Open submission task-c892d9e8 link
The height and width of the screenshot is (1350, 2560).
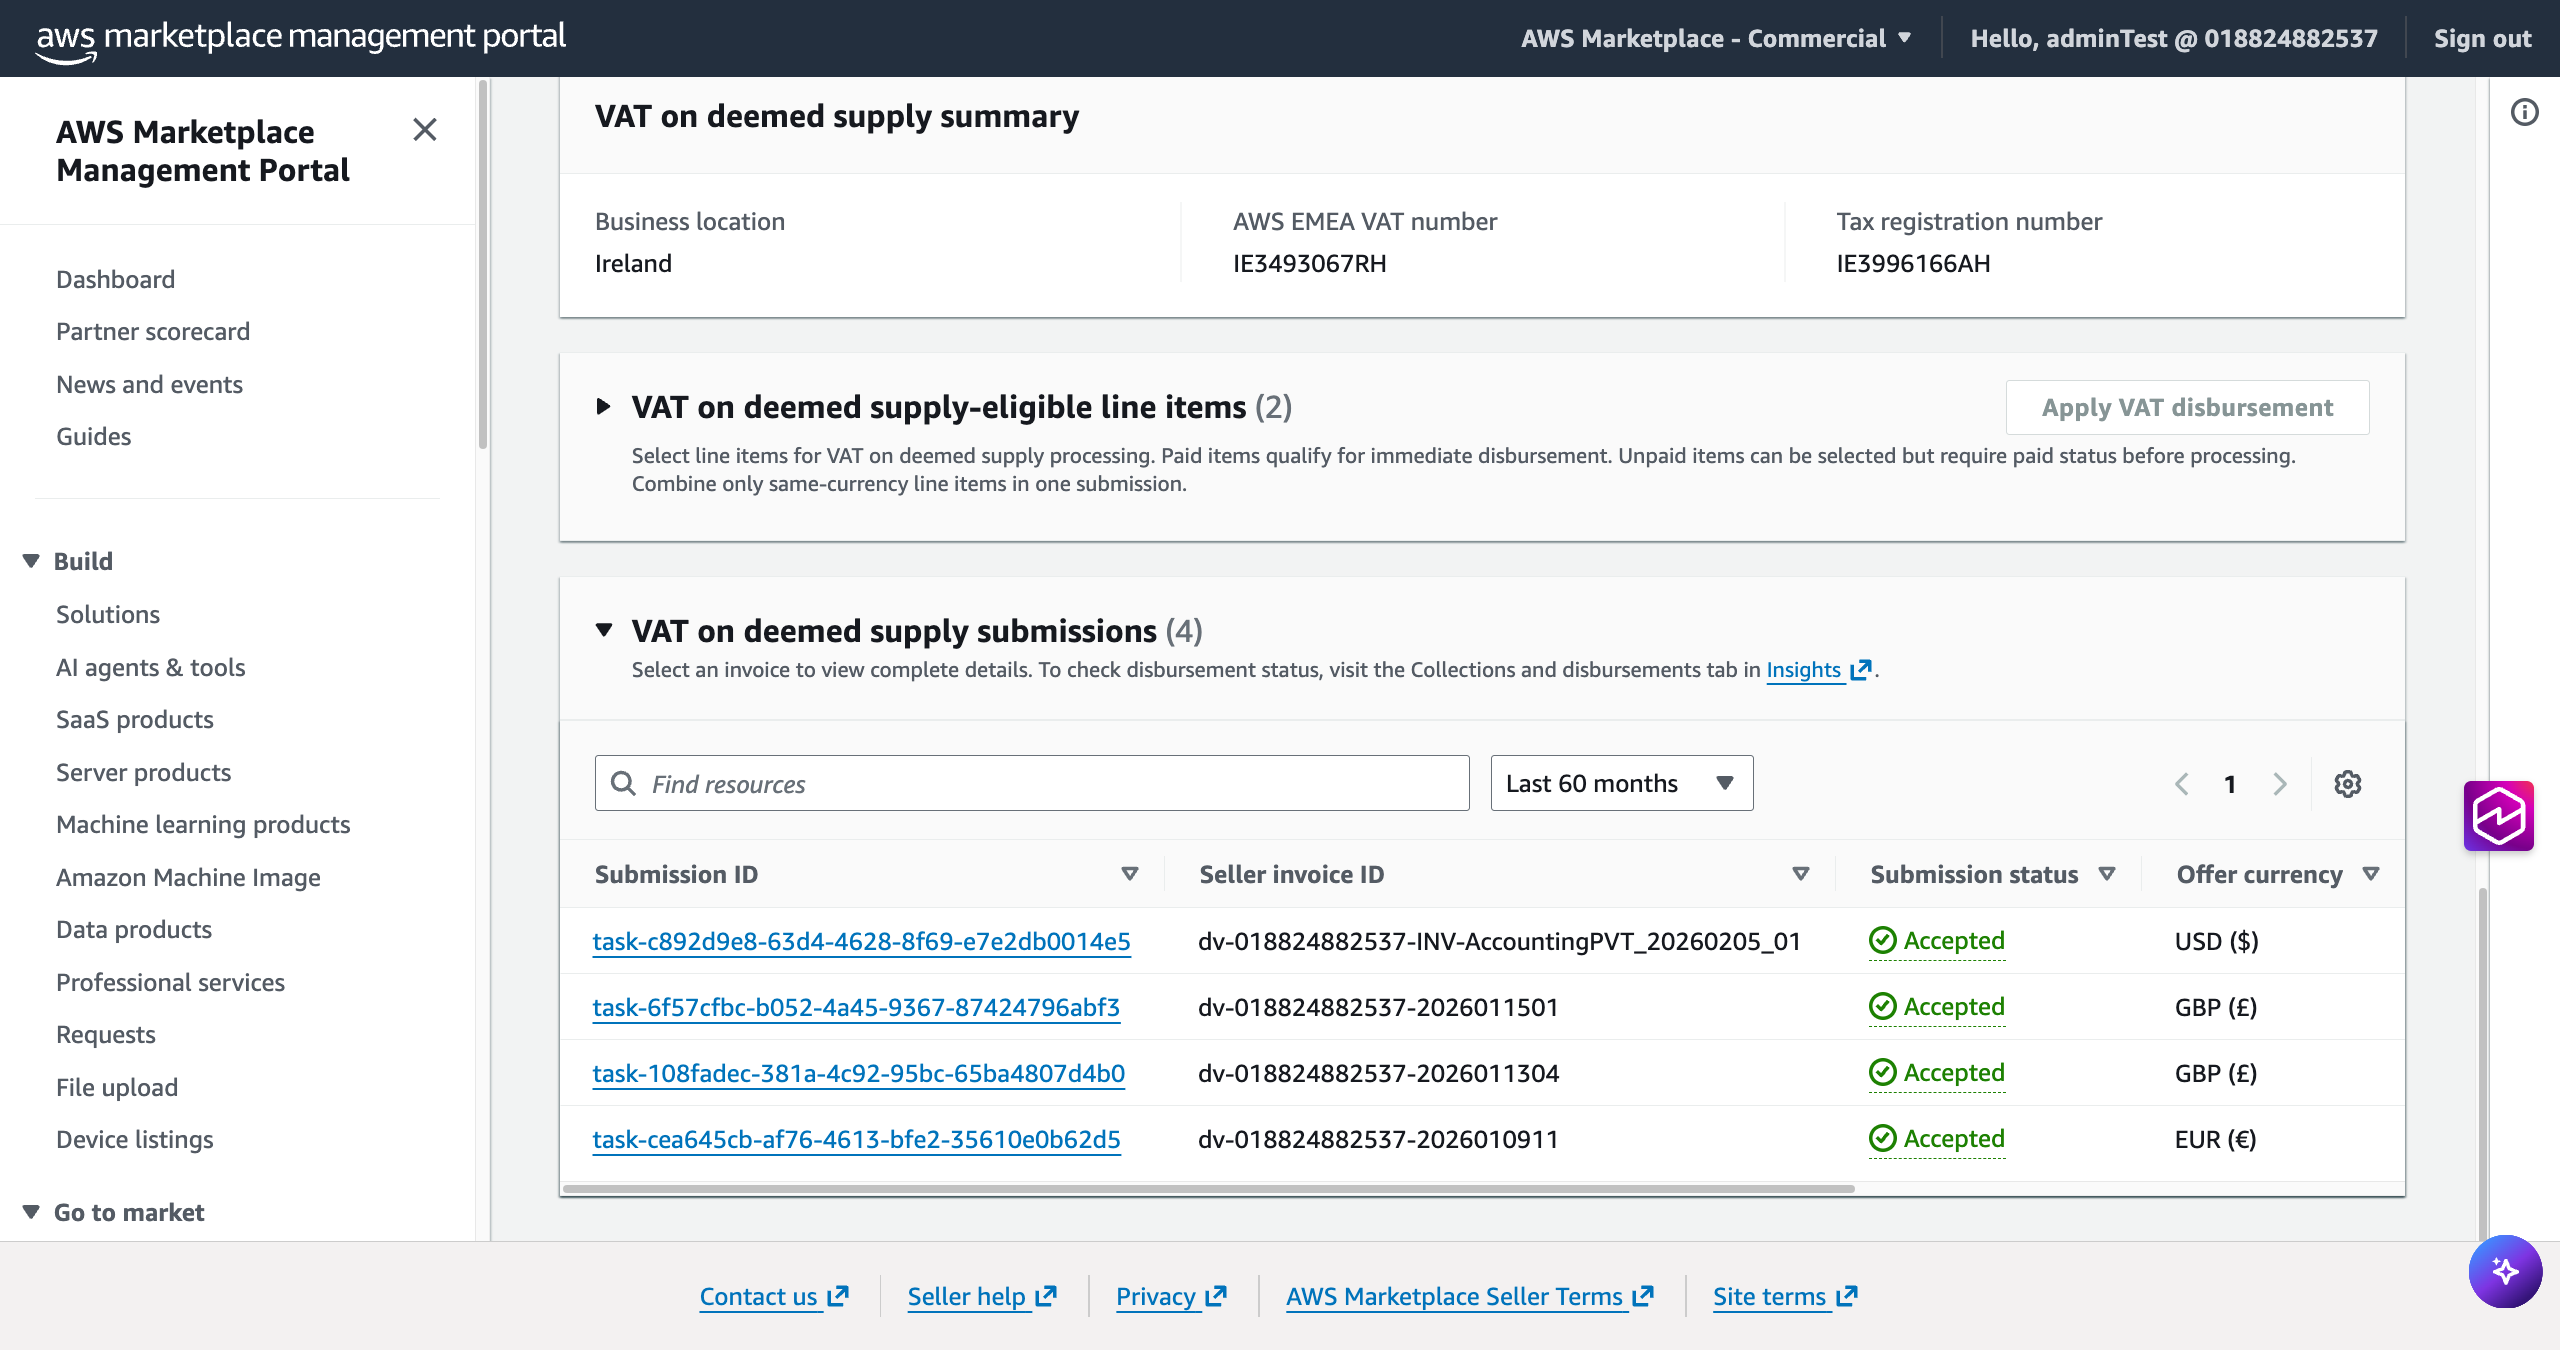click(x=861, y=941)
